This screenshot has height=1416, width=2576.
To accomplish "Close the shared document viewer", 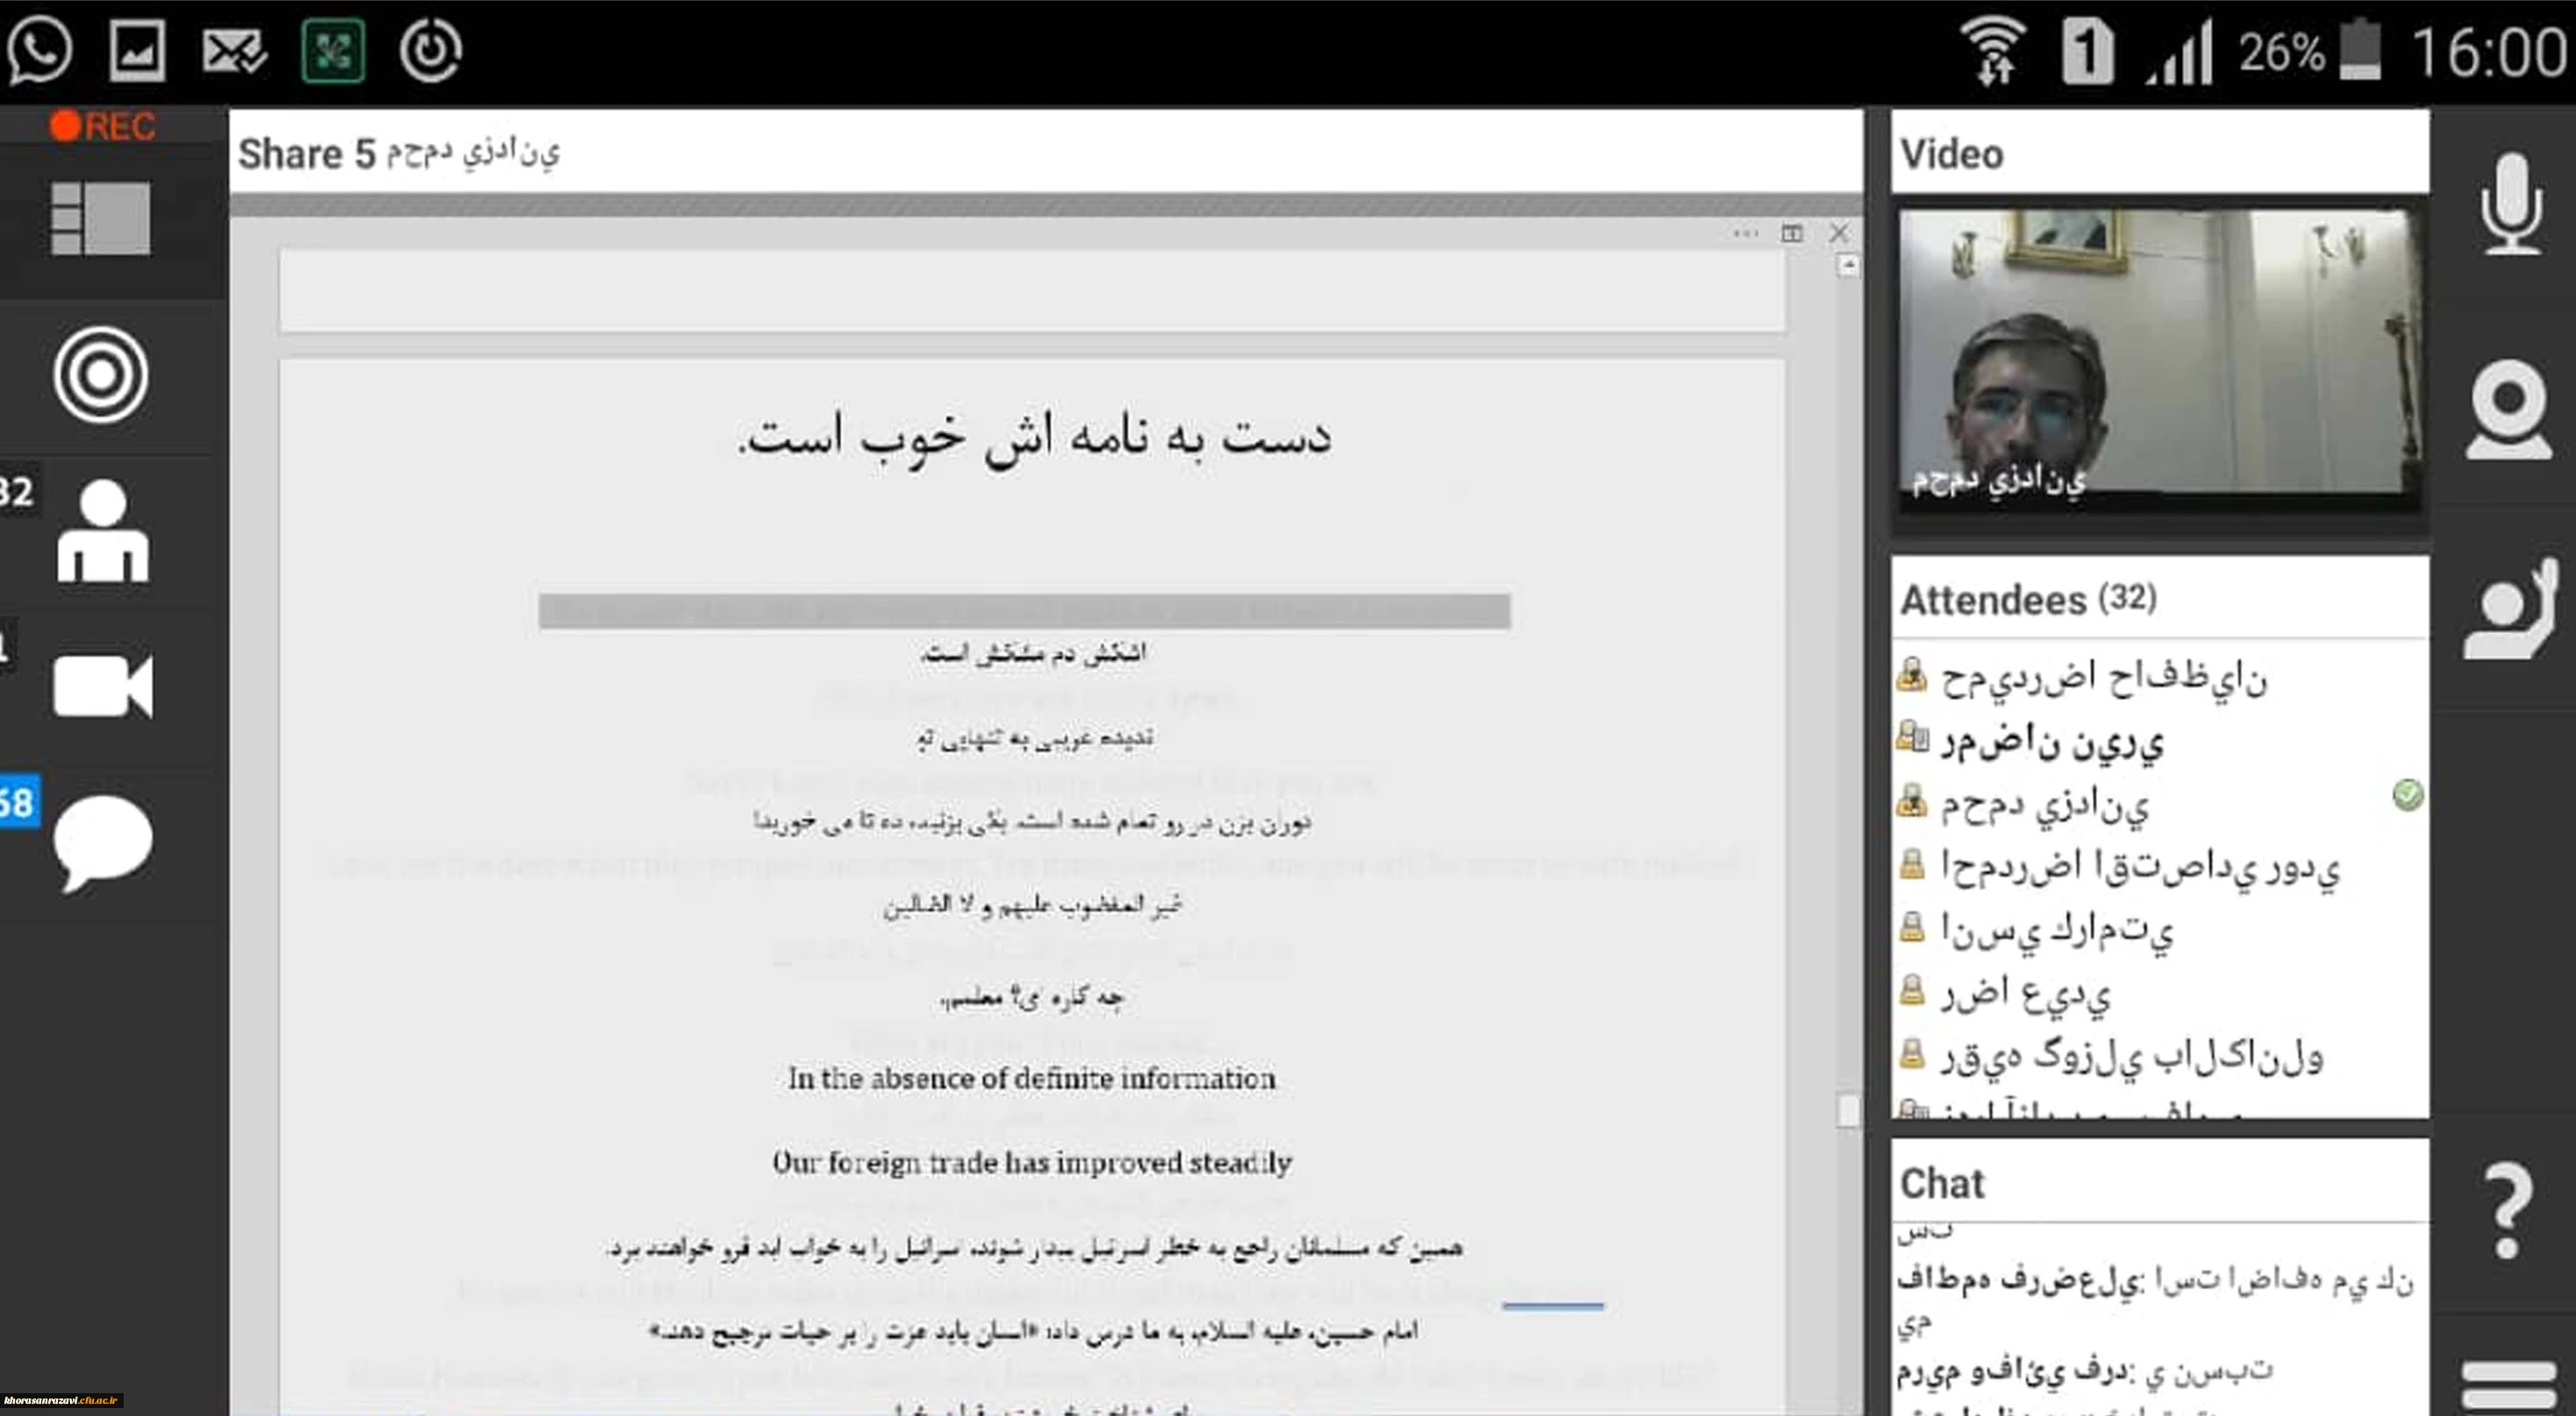I will coord(1838,233).
